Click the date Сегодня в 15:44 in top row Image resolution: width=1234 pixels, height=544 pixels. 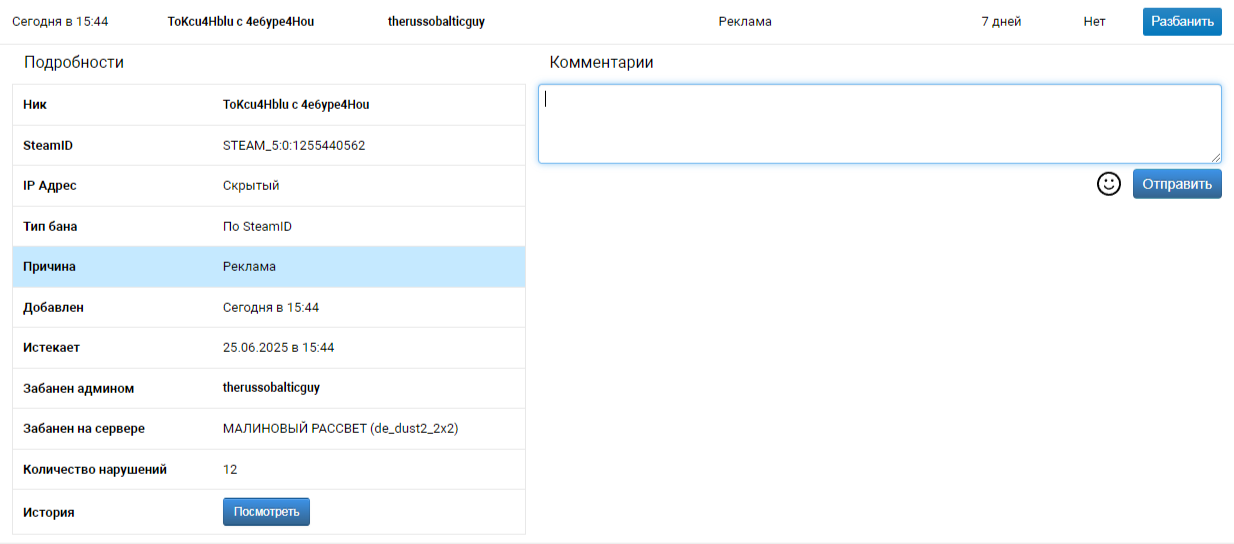pos(60,21)
